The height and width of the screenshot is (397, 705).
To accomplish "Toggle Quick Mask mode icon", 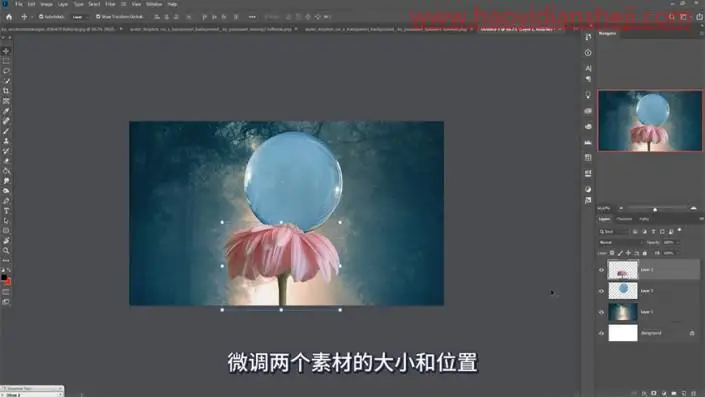I will 6,292.
